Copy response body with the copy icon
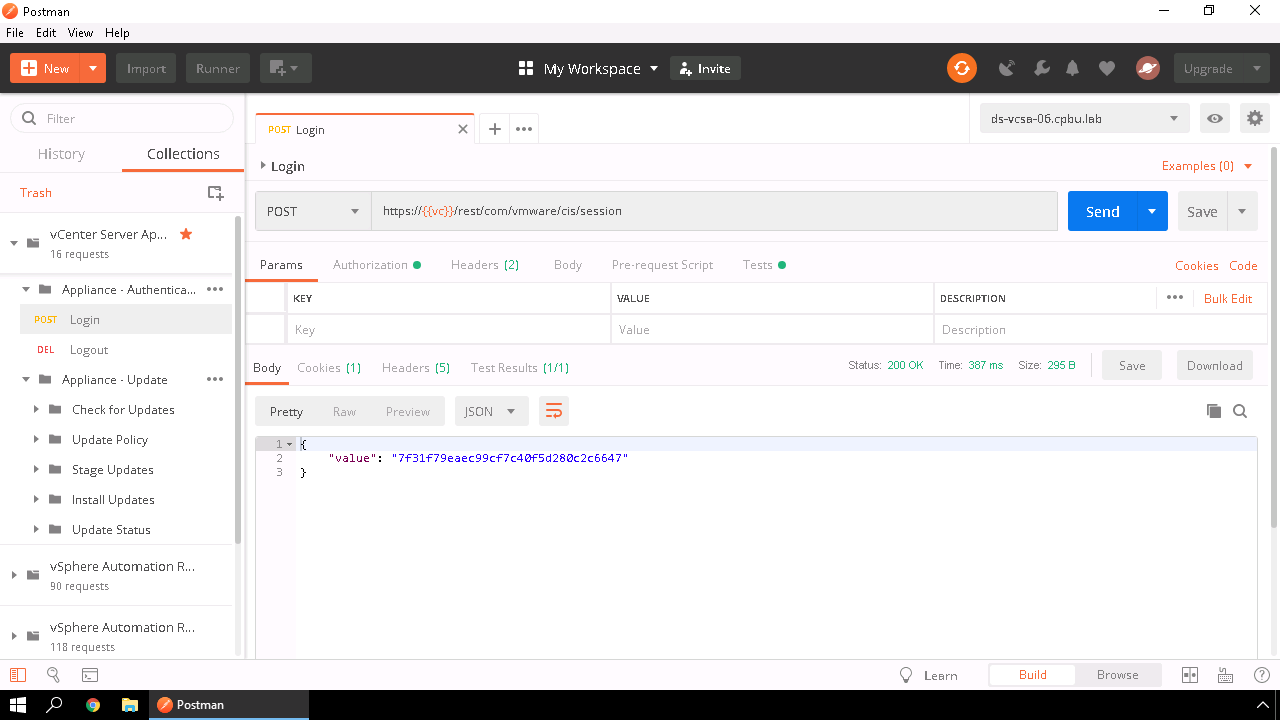 tap(1214, 411)
